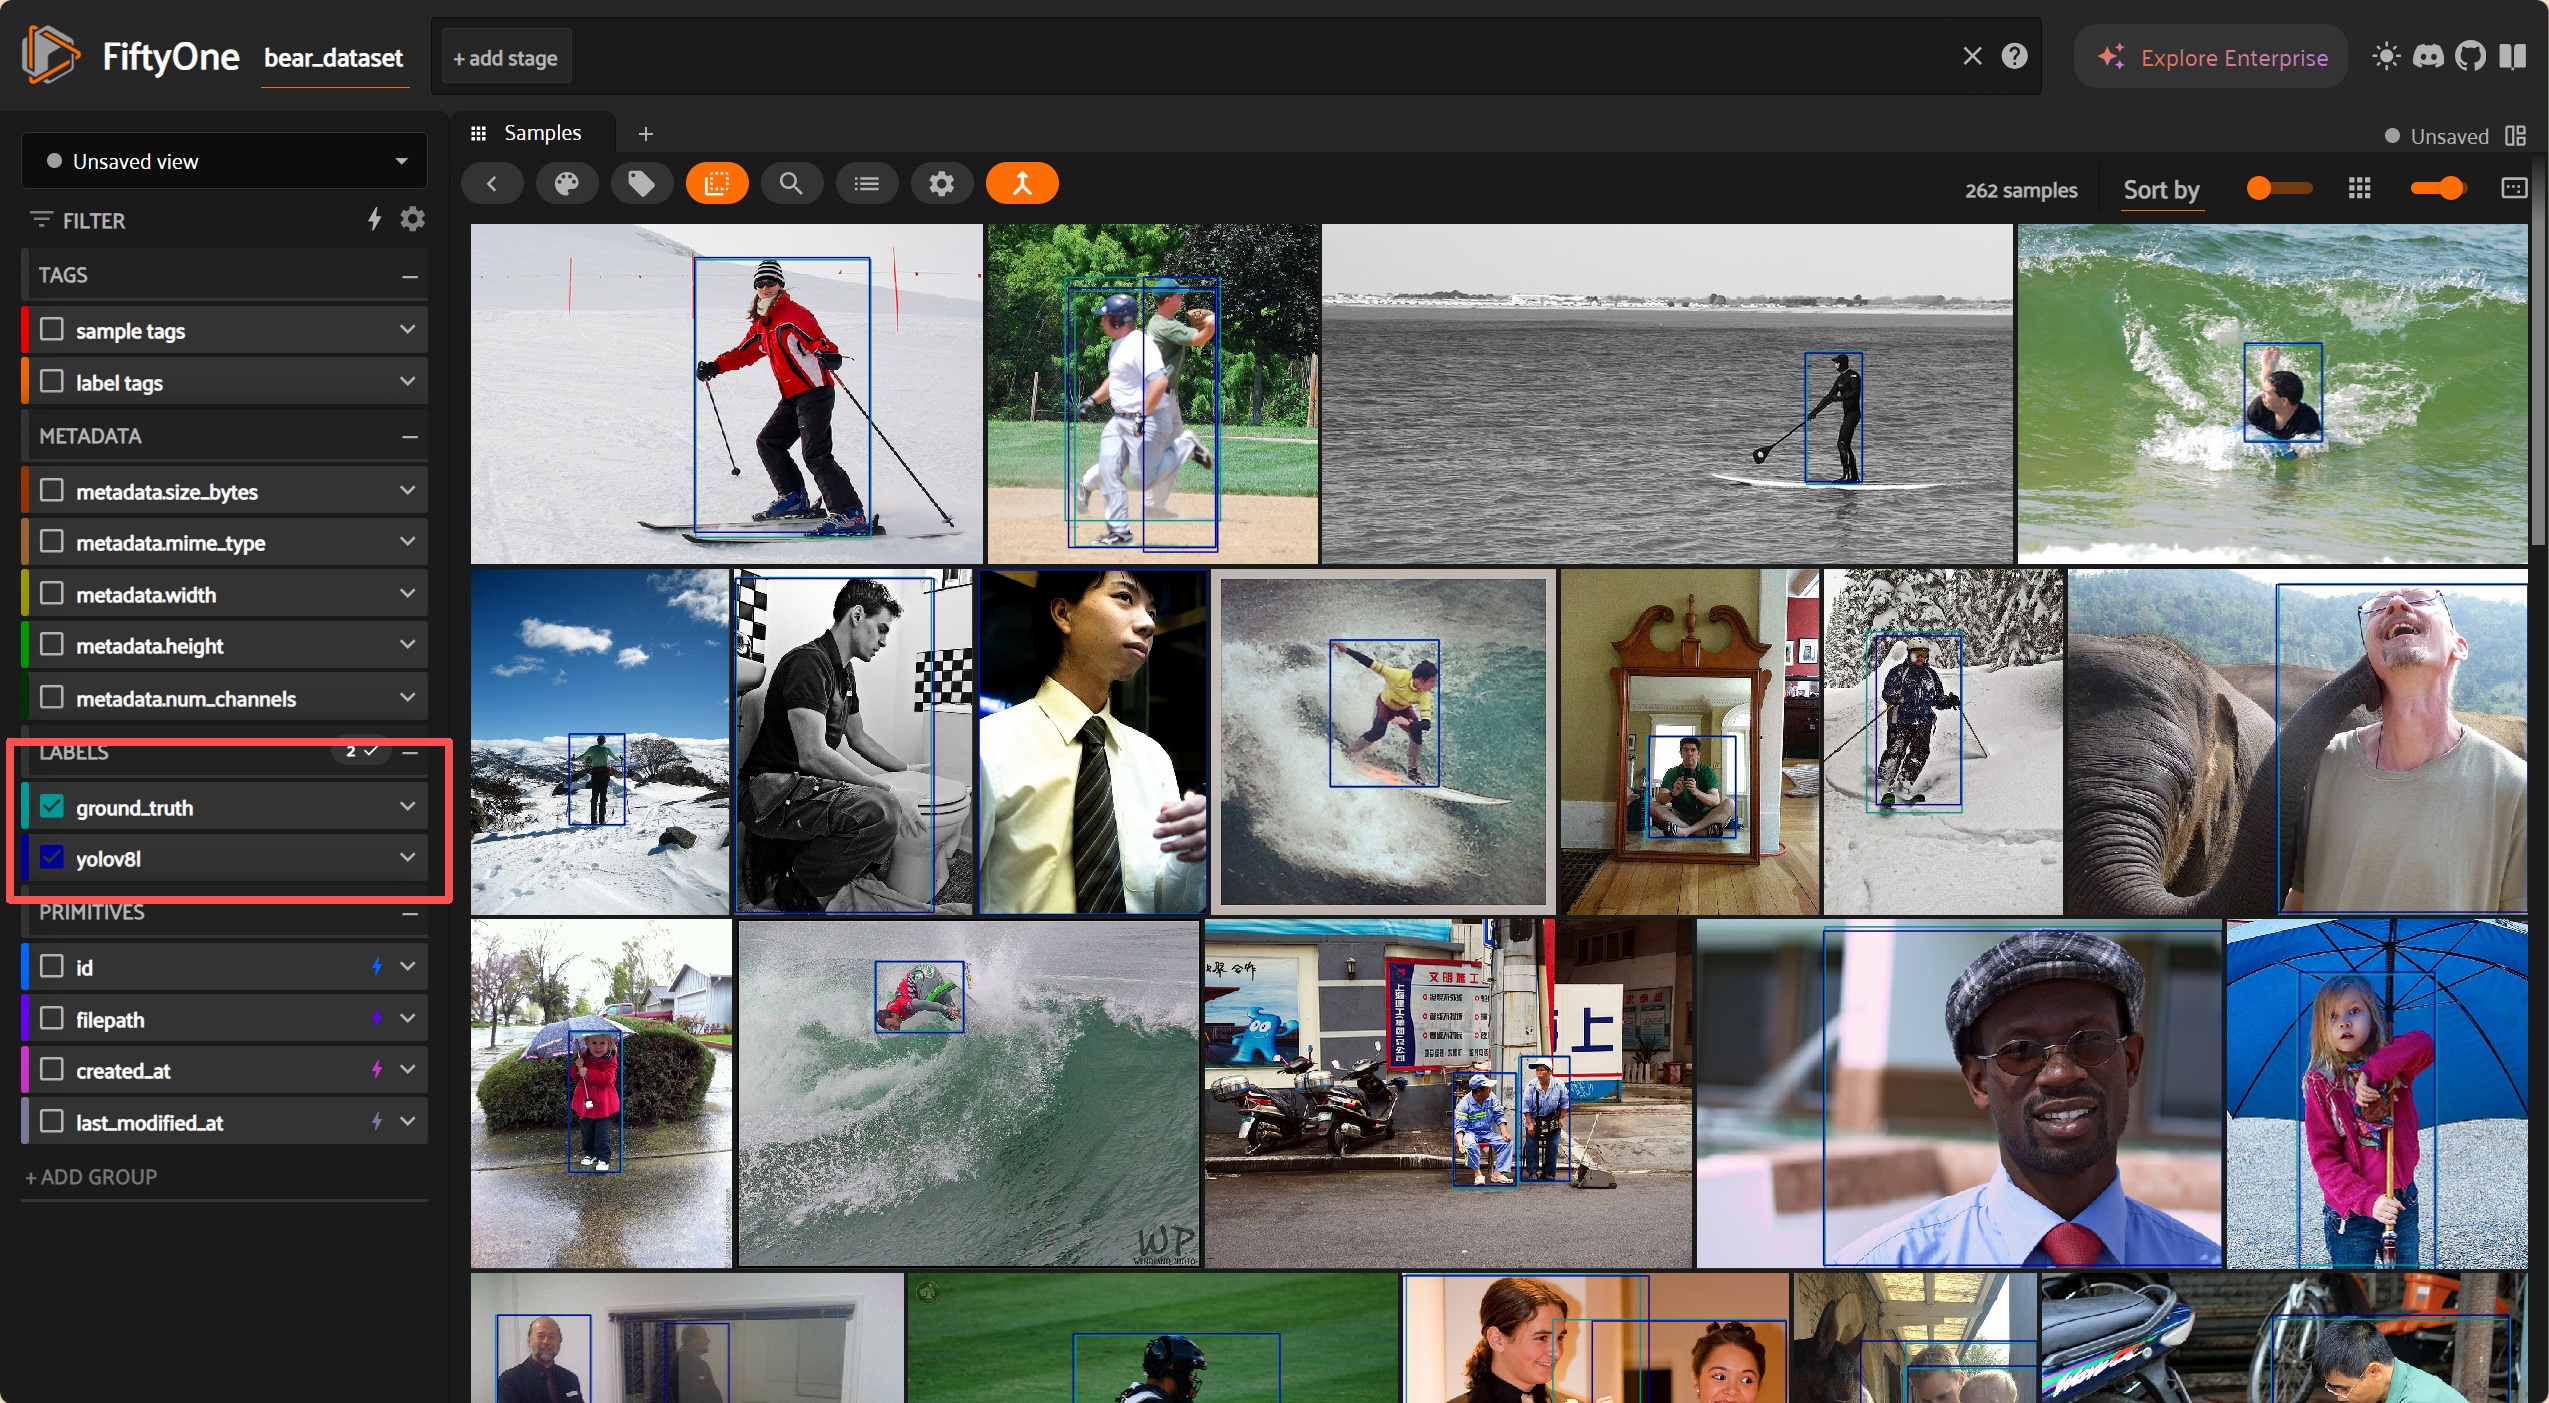Clear the view stages with the X
The width and height of the screenshot is (2549, 1403).
[x=1972, y=56]
